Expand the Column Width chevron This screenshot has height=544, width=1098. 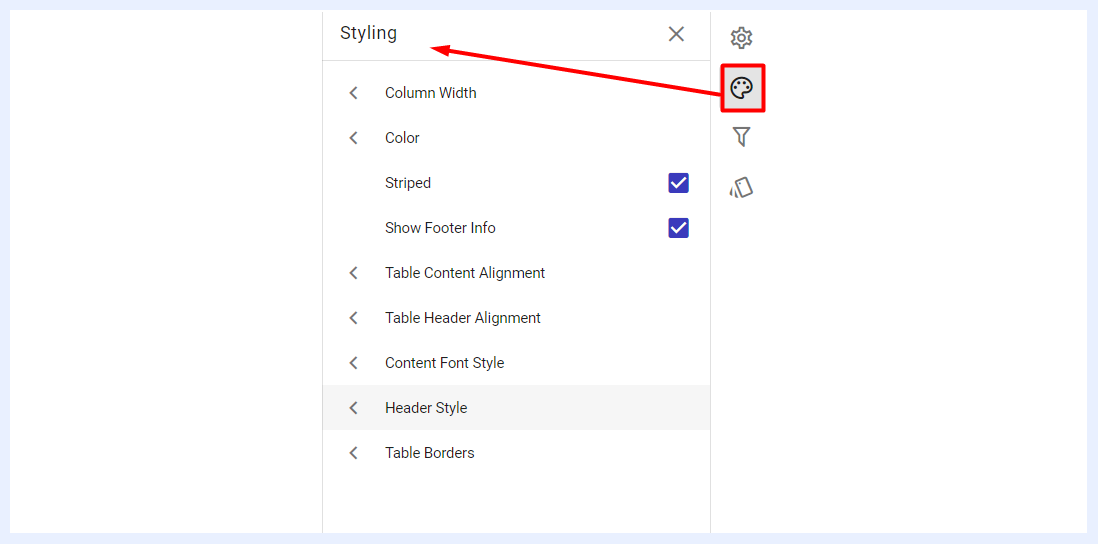(354, 93)
